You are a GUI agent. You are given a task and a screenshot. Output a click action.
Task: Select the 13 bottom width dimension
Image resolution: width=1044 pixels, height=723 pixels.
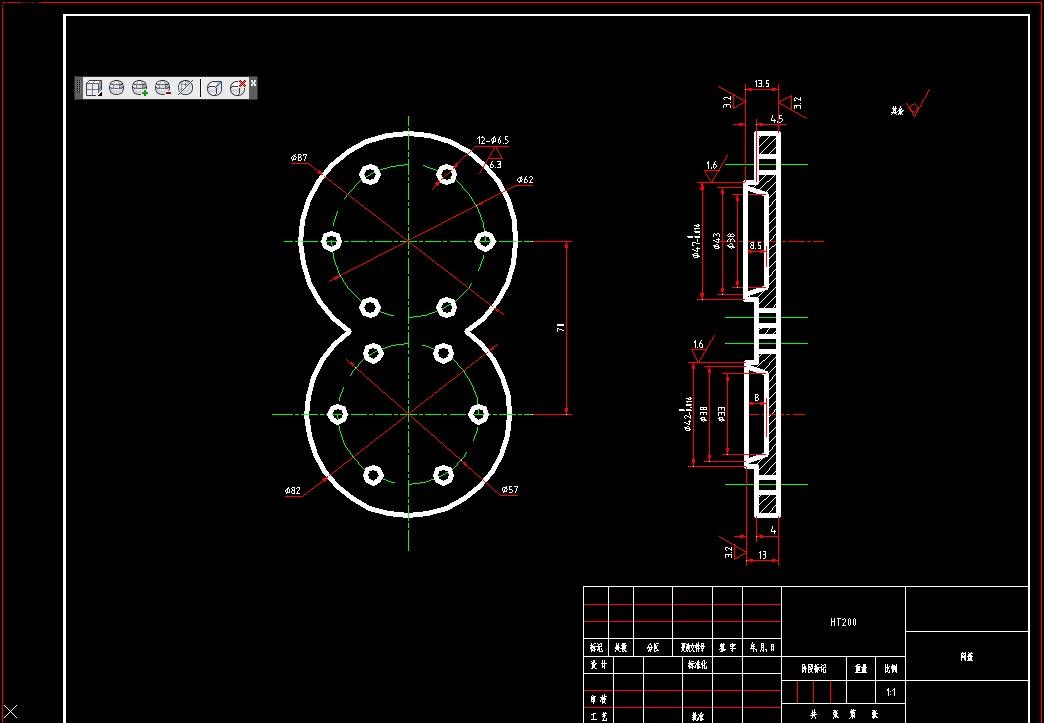pos(762,555)
